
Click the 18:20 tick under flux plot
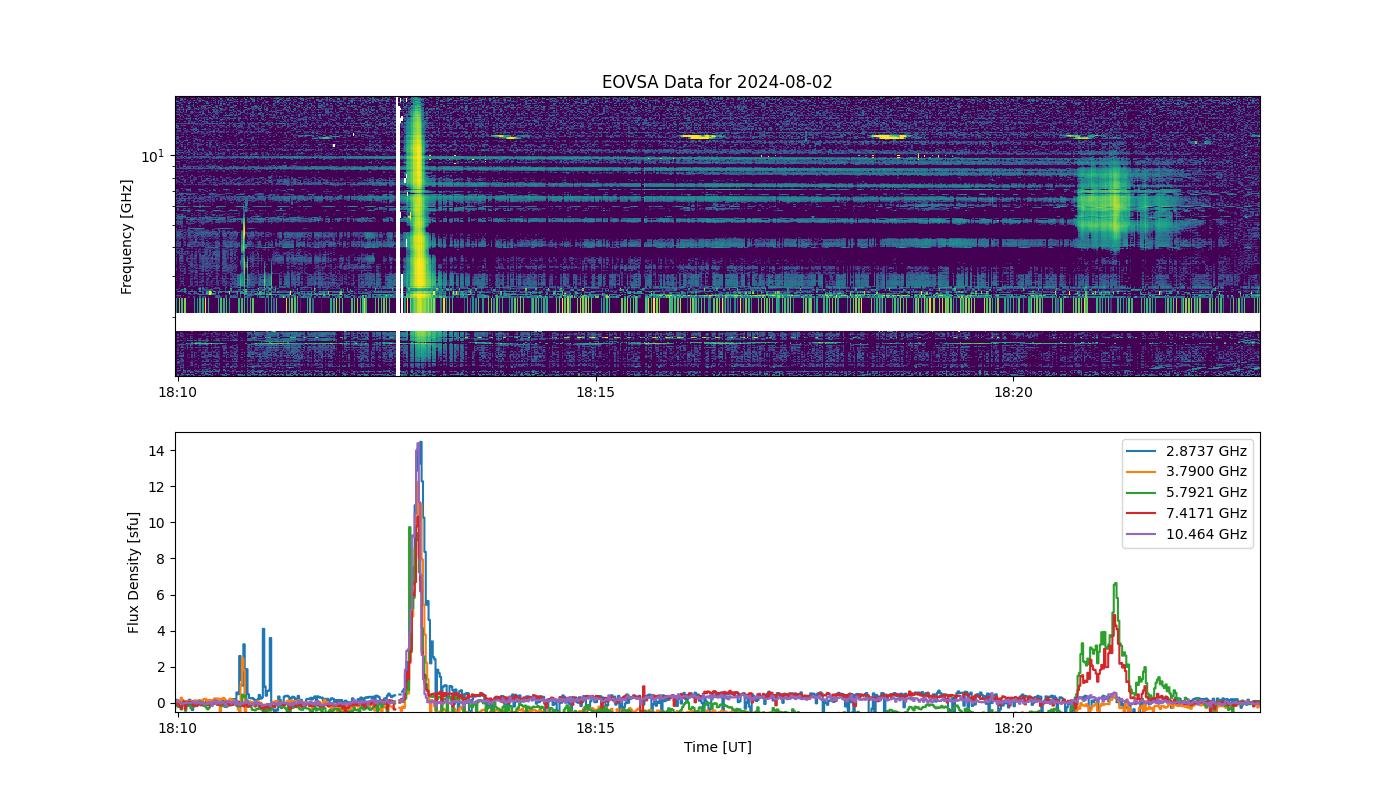click(x=1013, y=728)
